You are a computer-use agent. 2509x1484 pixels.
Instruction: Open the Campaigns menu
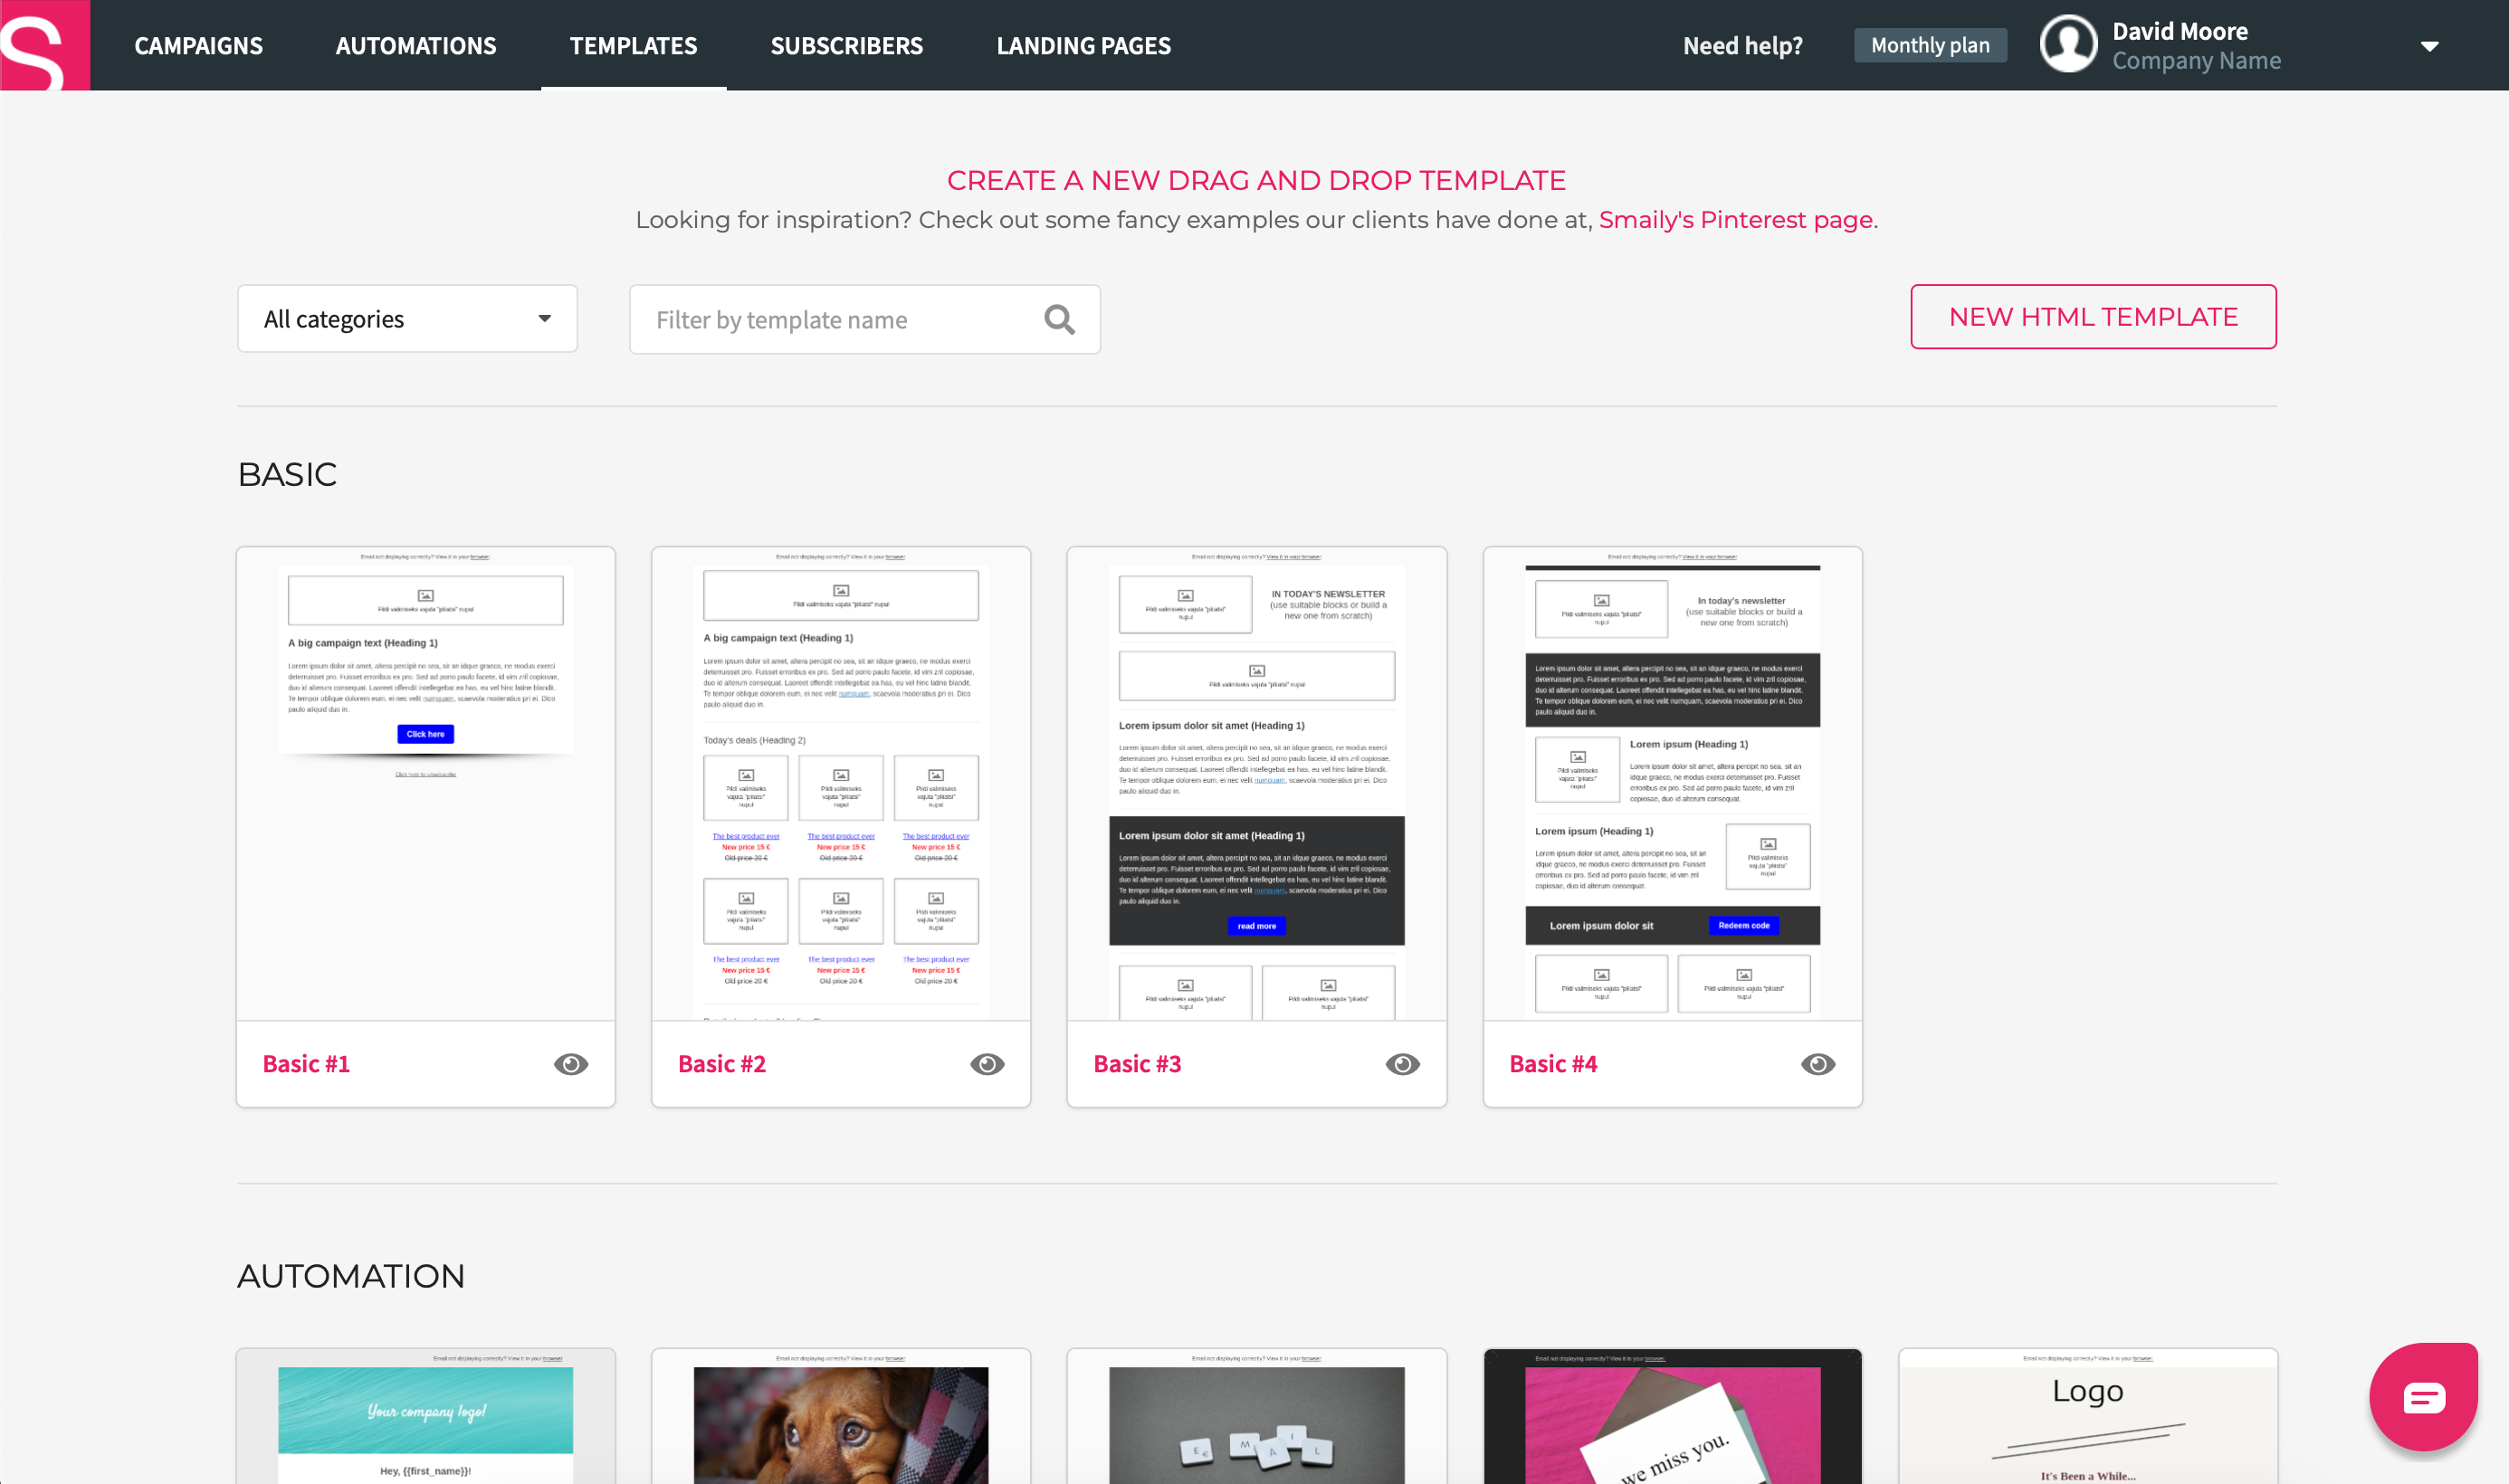[199, 46]
